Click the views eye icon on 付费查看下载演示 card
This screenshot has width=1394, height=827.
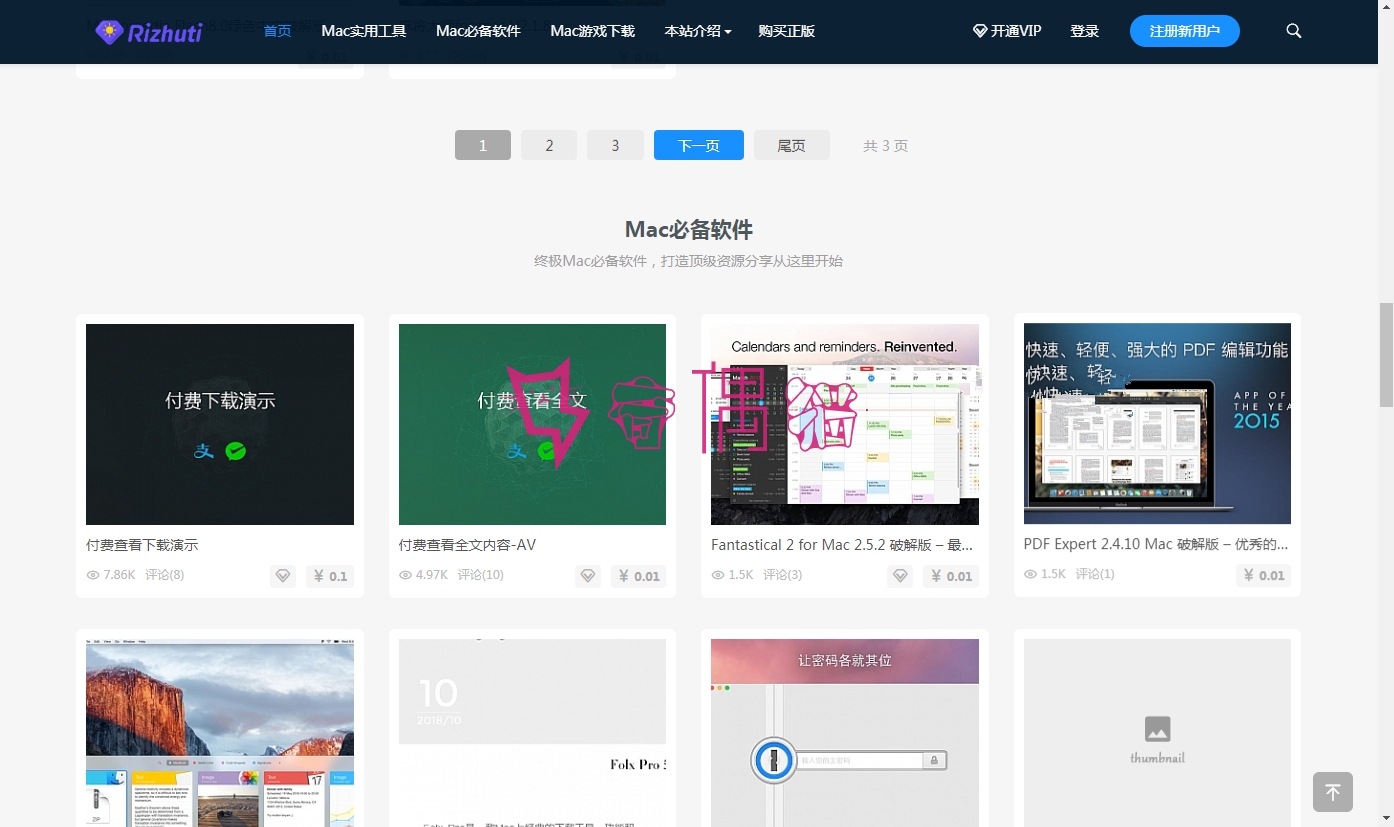[x=93, y=575]
